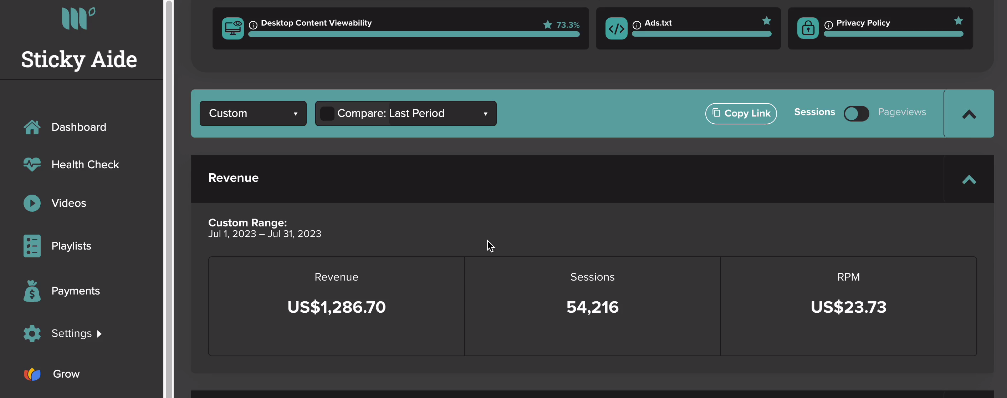Select the Pageviews label
The image size is (1007, 398).
902,112
